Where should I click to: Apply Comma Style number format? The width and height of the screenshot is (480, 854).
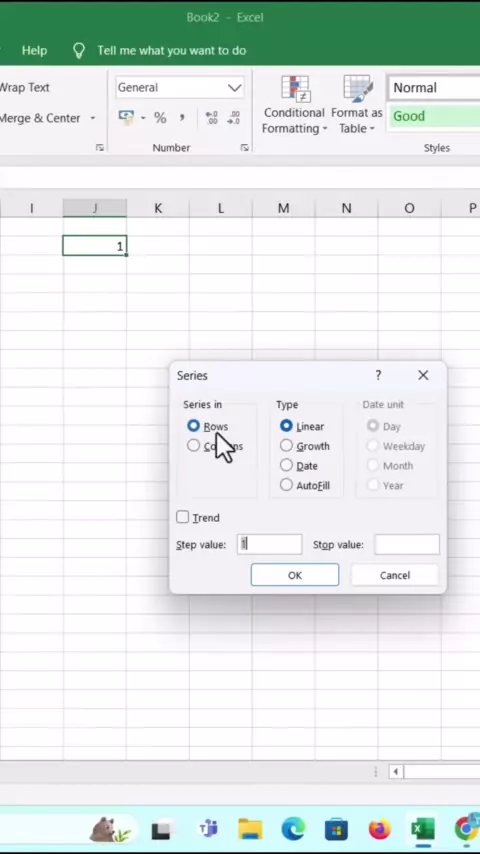pyautogui.click(x=182, y=118)
